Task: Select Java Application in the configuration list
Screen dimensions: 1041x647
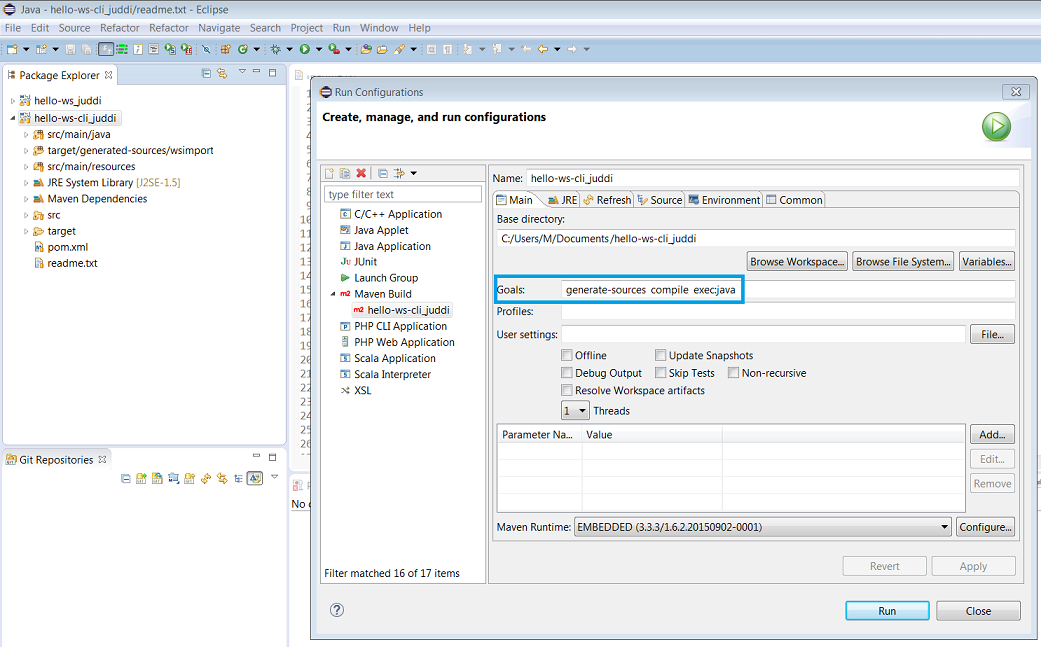Action: pyautogui.click(x=392, y=246)
